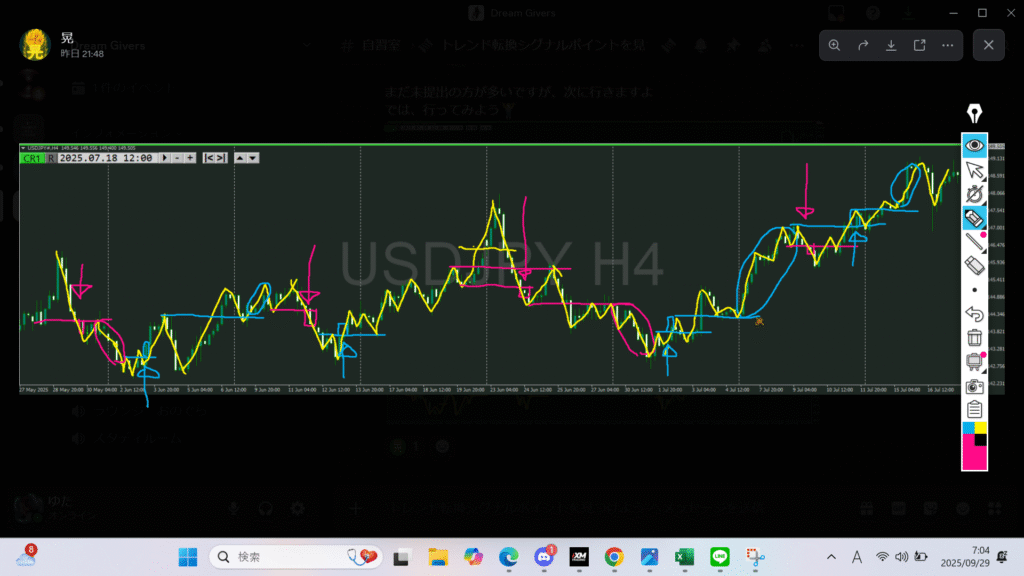Show hidden system tray icons chevron

pyautogui.click(x=832, y=557)
